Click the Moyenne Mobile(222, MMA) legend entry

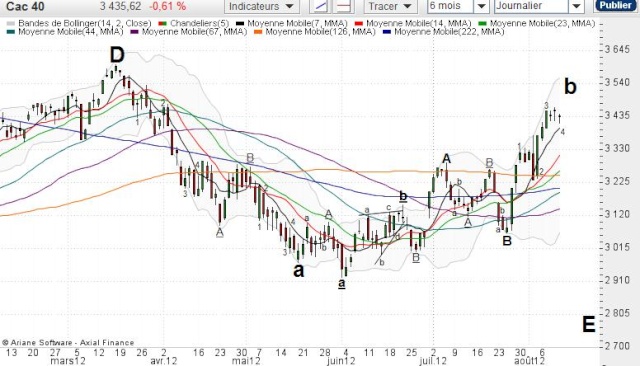443,31
